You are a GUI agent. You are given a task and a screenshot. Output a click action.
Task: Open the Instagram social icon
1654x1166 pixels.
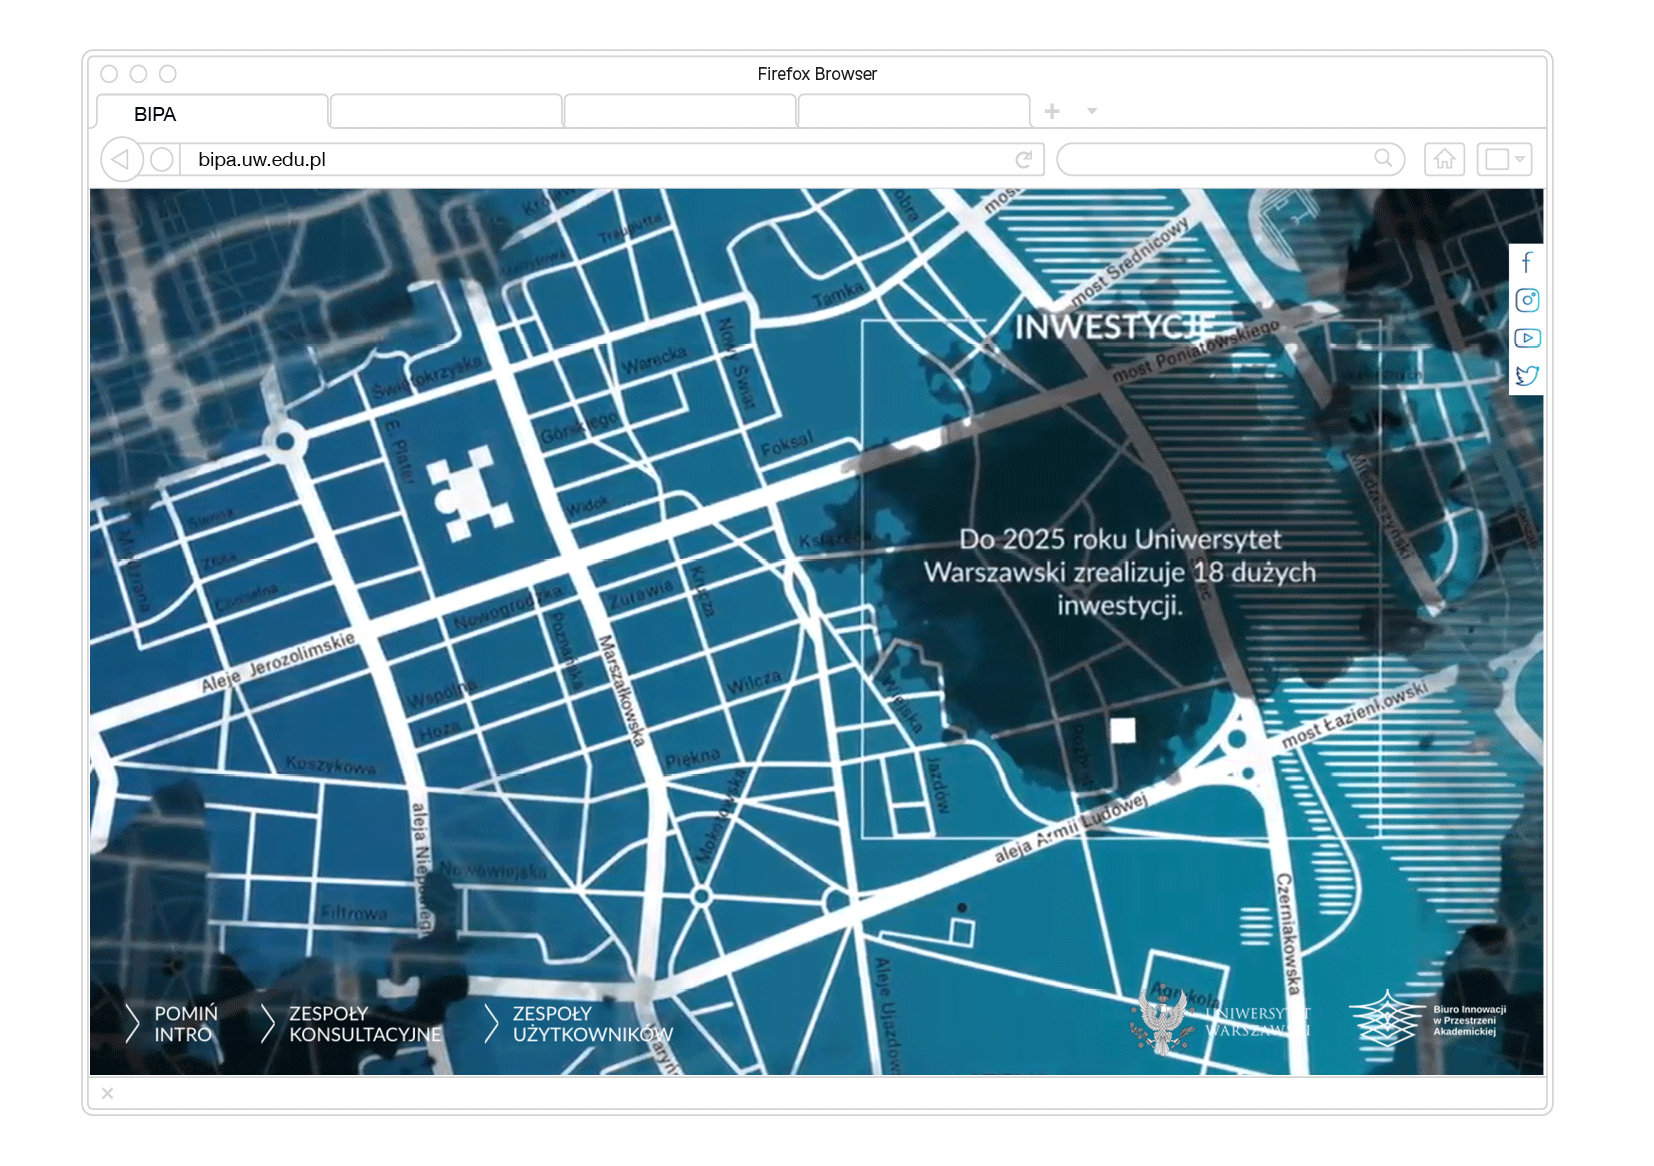tap(1526, 300)
